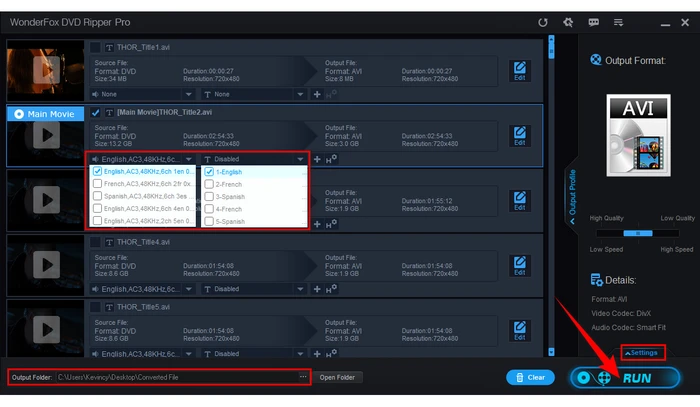Tick English AC3 2ch 5en audio track

click(x=97, y=220)
